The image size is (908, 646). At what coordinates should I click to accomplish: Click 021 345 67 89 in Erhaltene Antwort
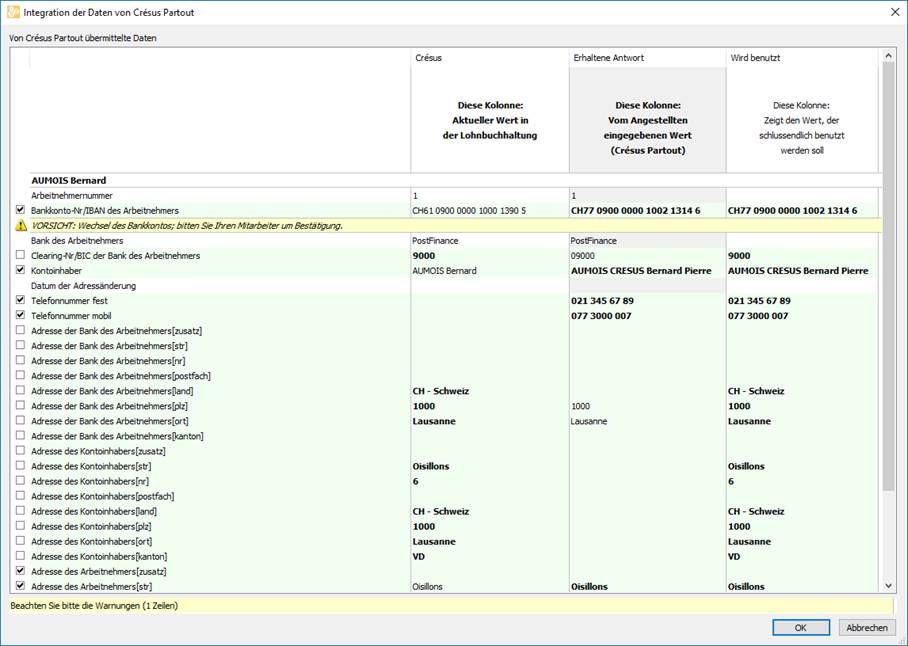coord(602,301)
